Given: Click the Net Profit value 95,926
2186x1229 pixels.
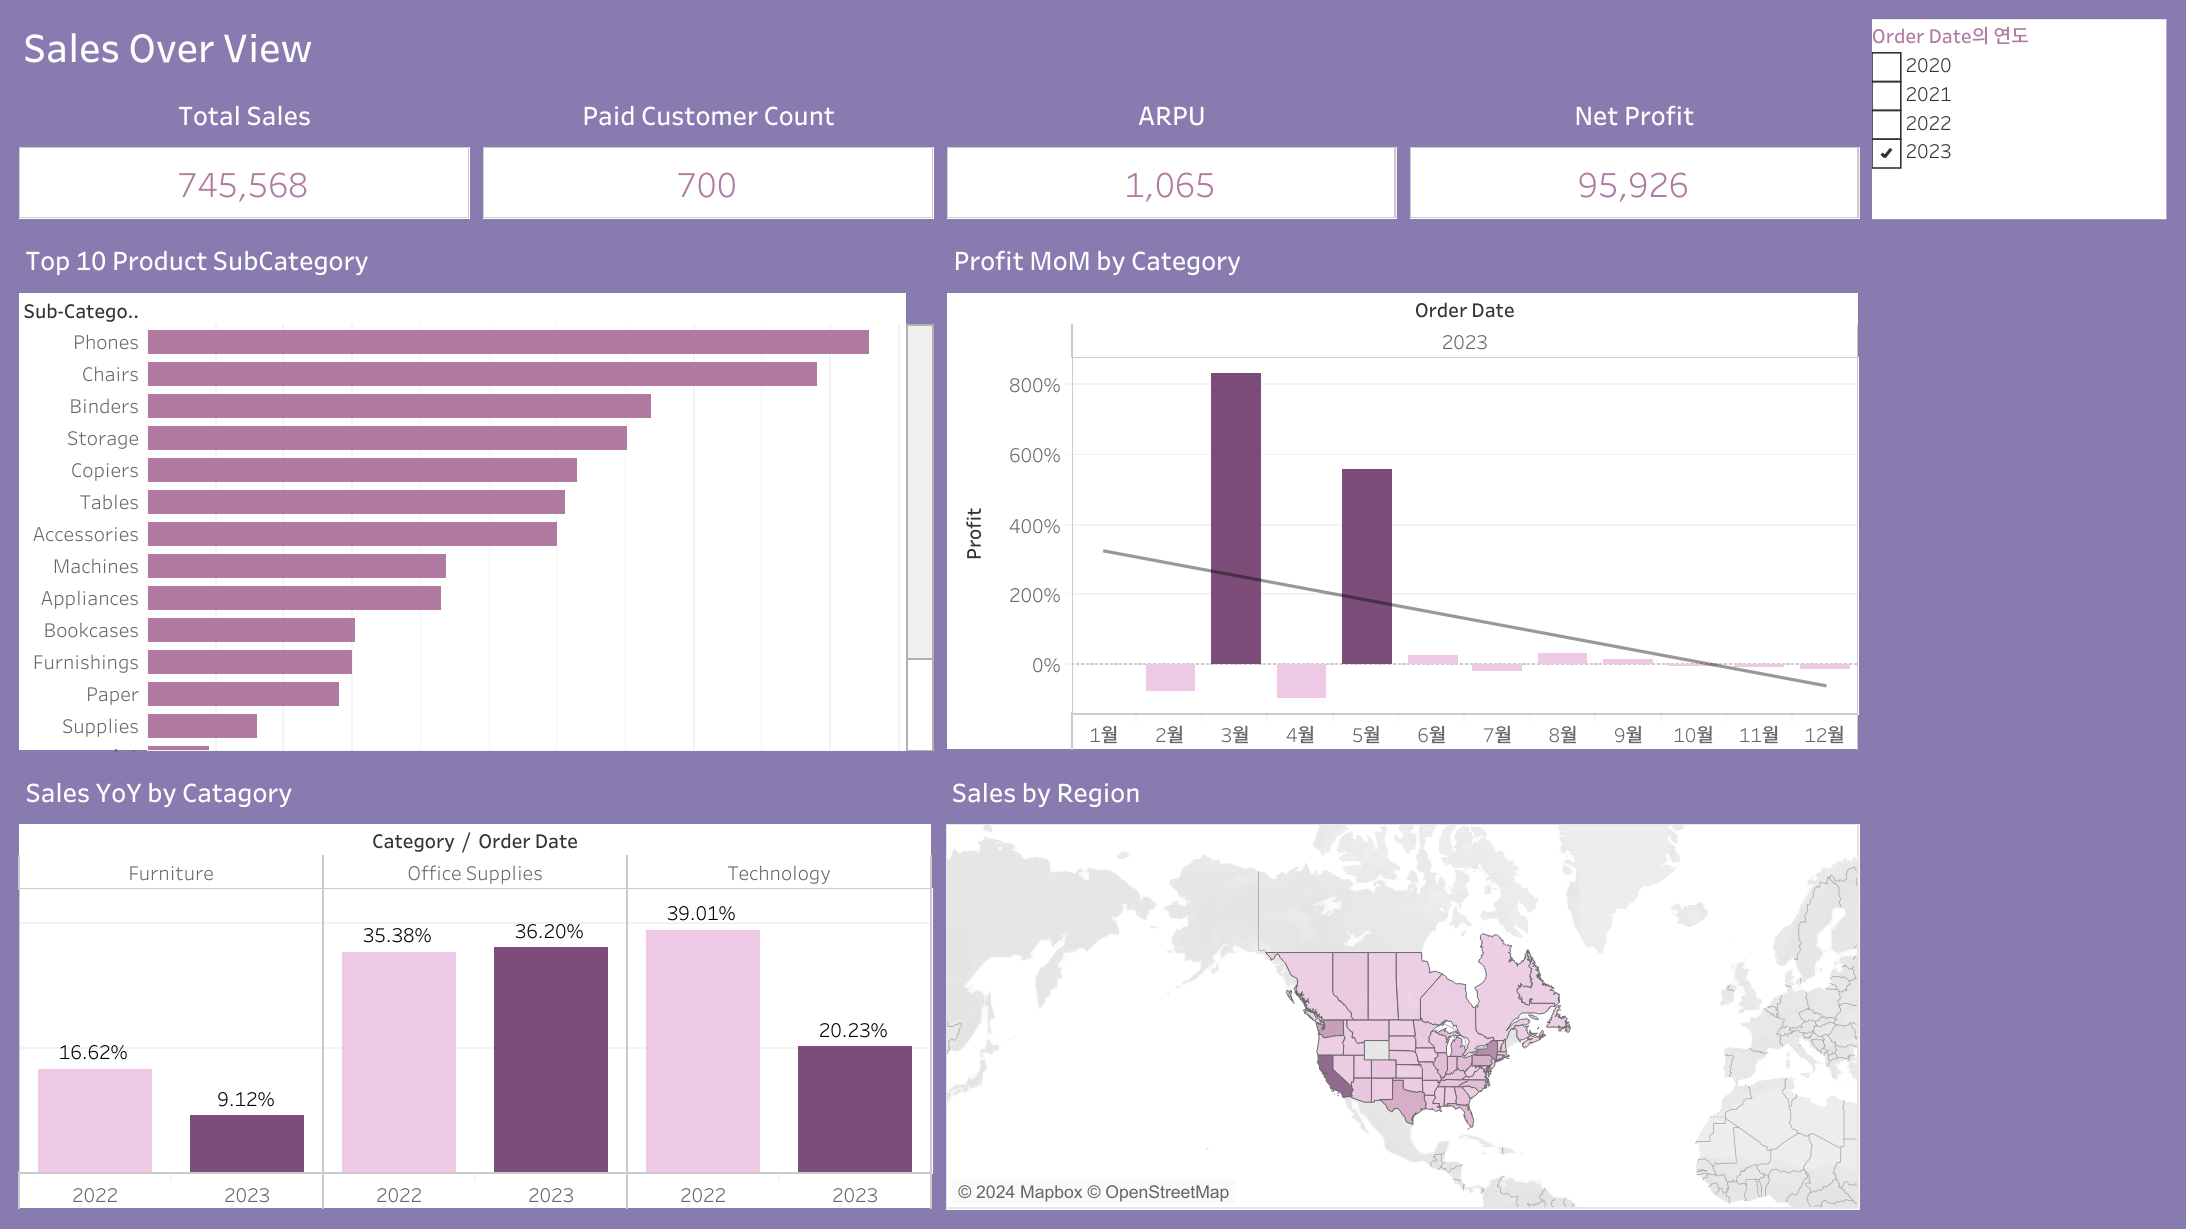Looking at the screenshot, I should click(1633, 185).
